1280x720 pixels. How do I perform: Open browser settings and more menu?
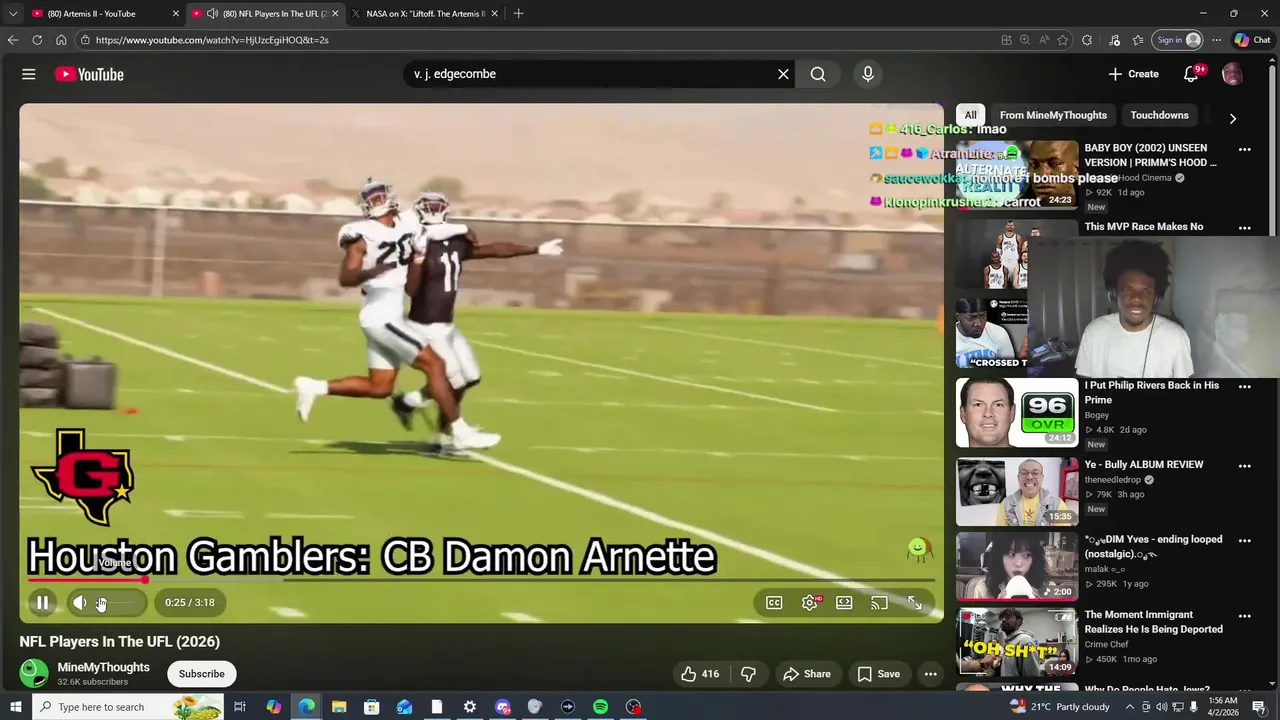click(1216, 40)
